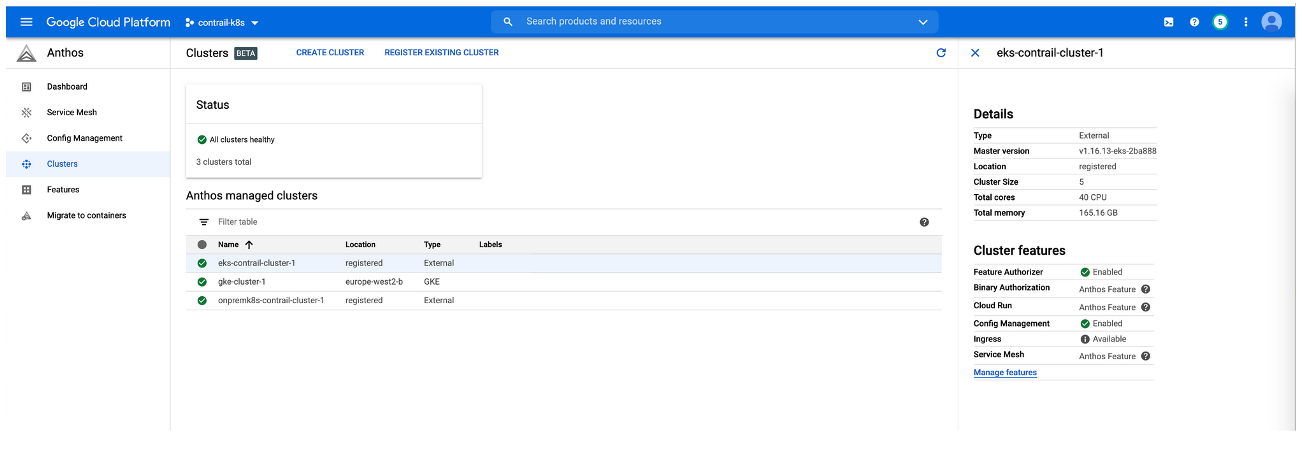Click the BETA badge next to Clusters
The width and height of the screenshot is (1302, 464).
coord(245,53)
